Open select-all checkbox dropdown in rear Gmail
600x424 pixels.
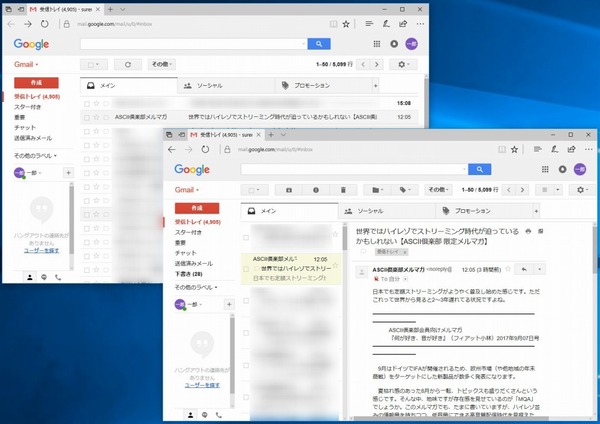94,65
